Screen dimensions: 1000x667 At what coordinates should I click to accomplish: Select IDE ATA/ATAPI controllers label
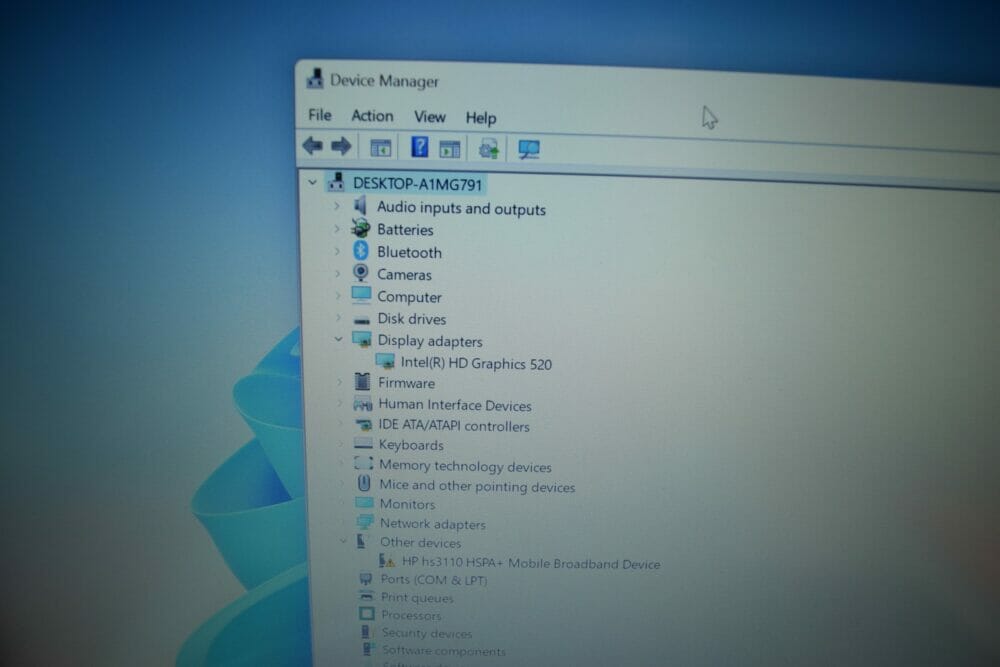click(x=454, y=425)
